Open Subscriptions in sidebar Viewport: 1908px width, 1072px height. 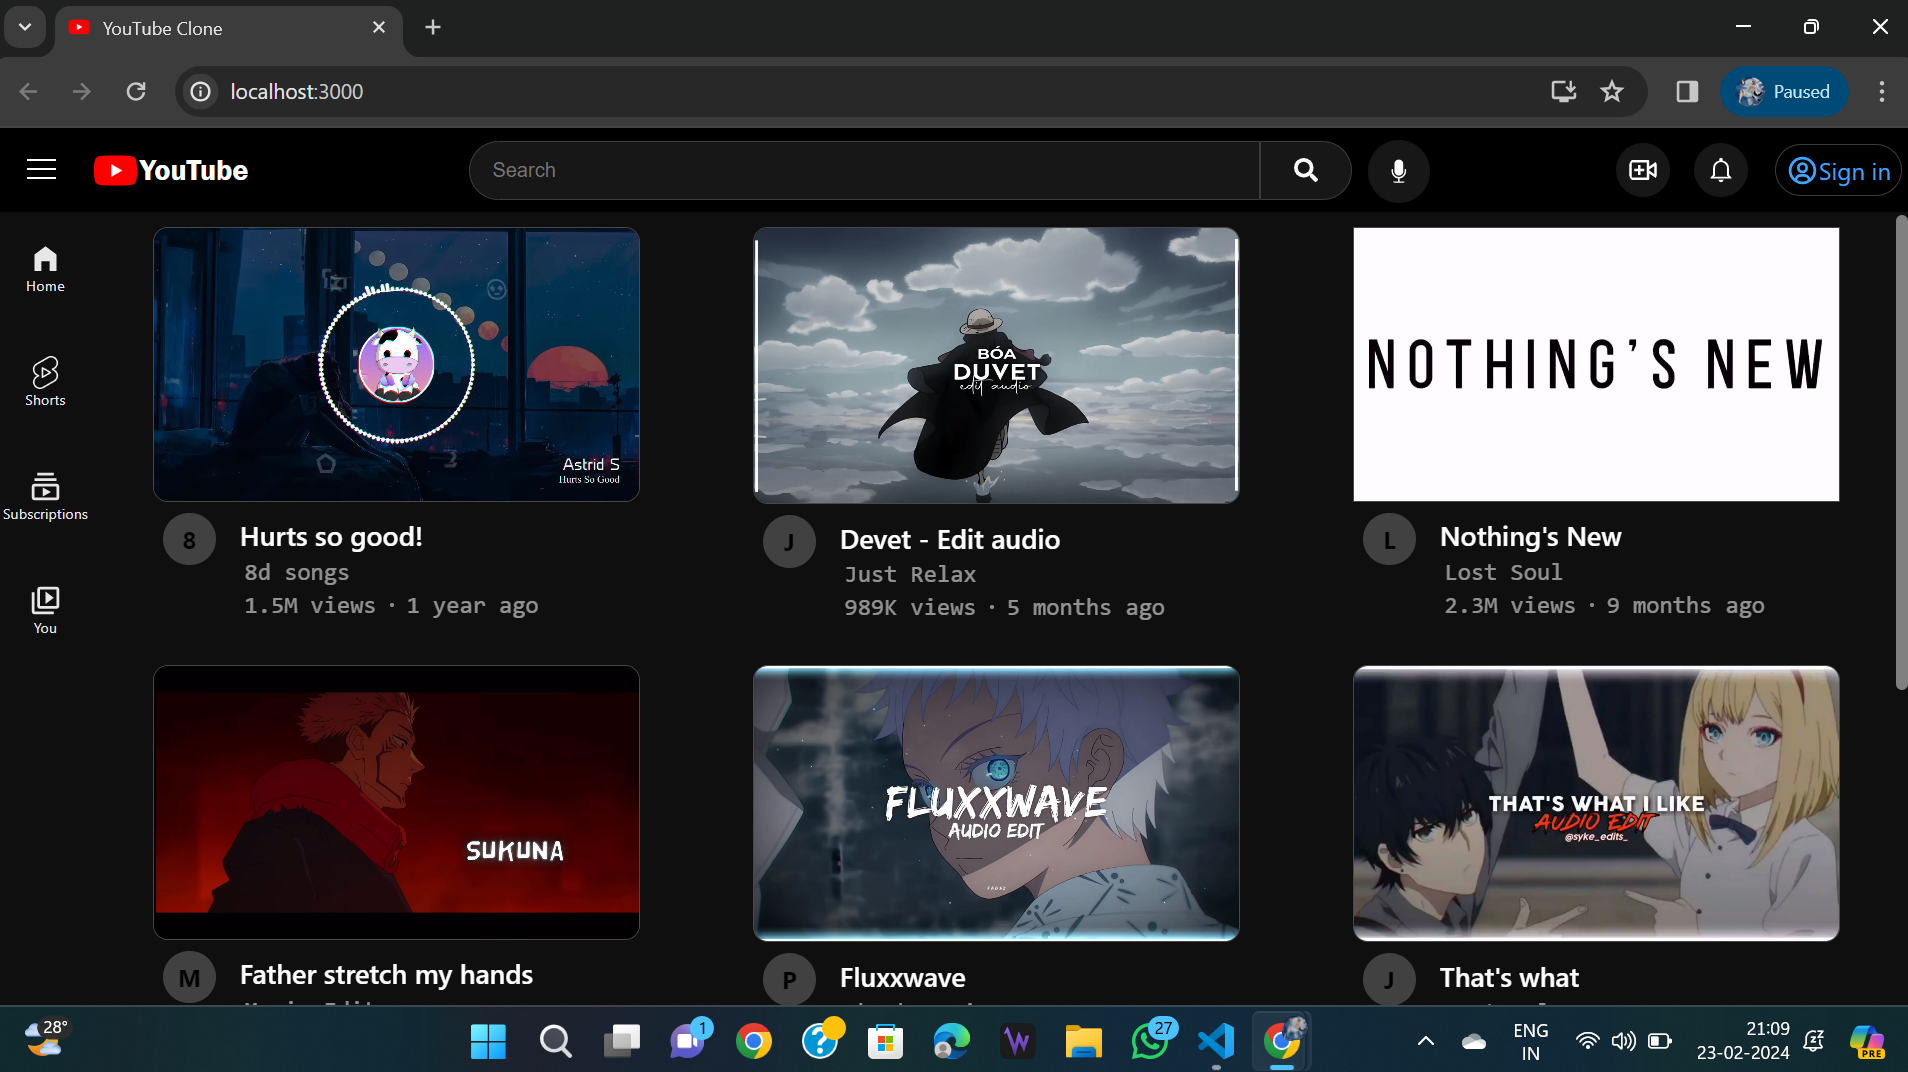pyautogui.click(x=45, y=497)
